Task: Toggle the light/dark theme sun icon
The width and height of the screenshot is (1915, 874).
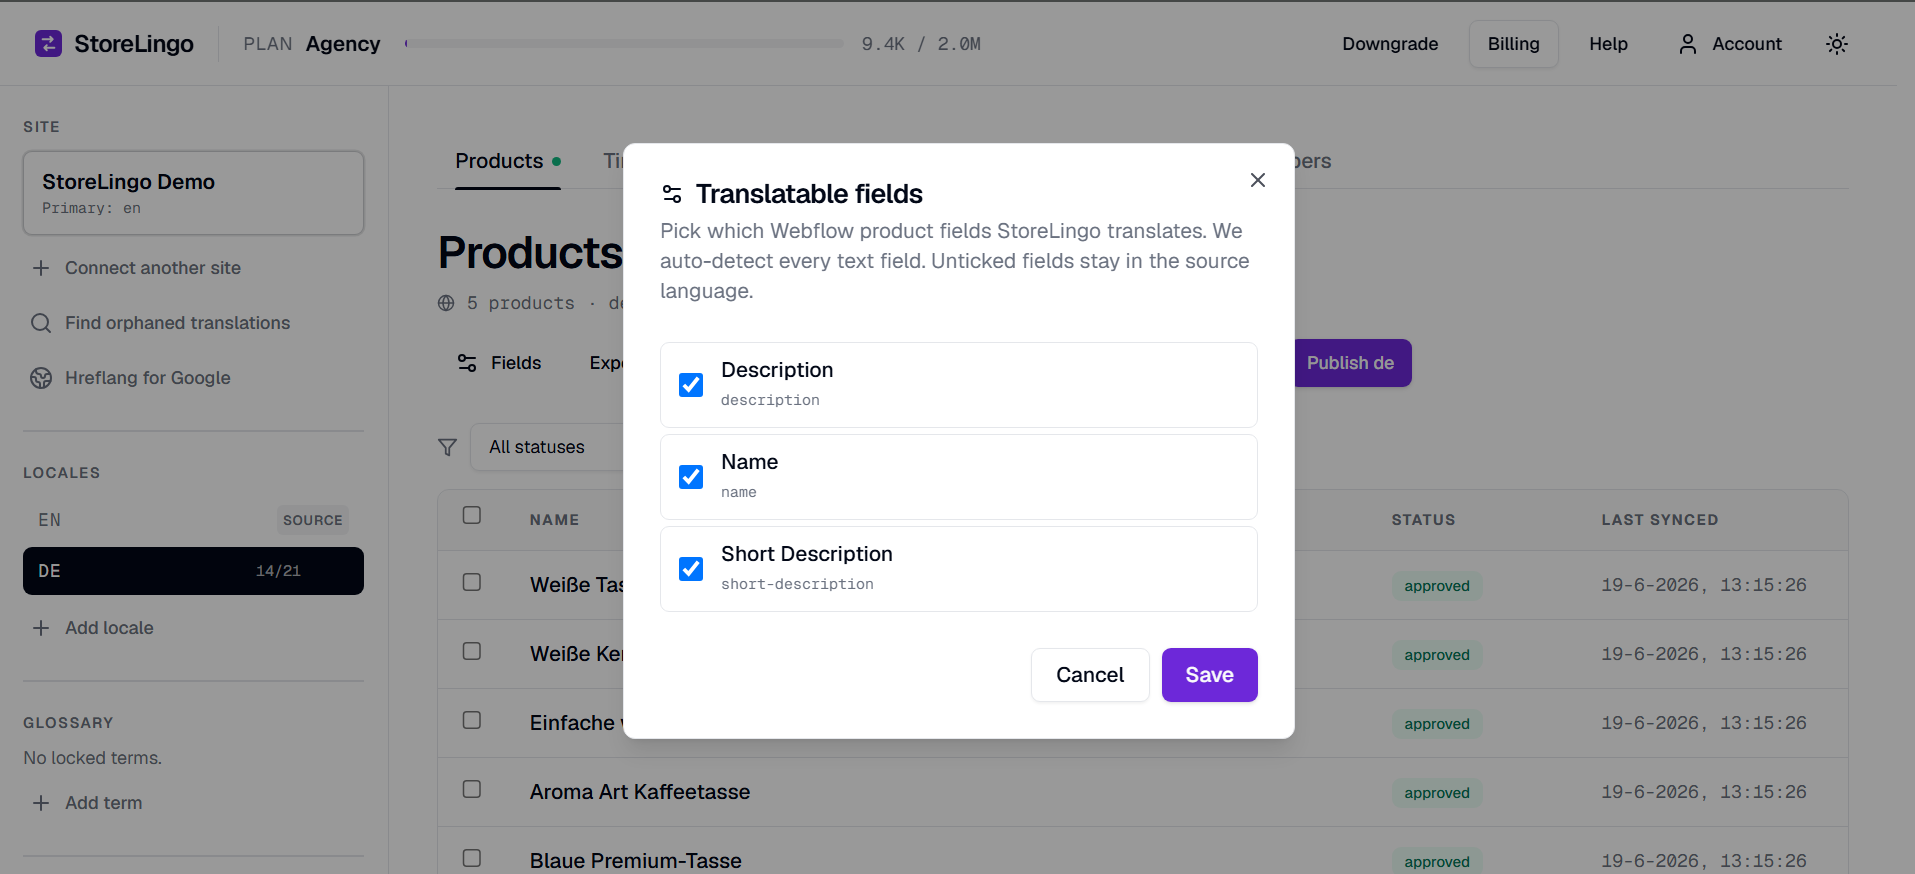Action: pos(1837,44)
